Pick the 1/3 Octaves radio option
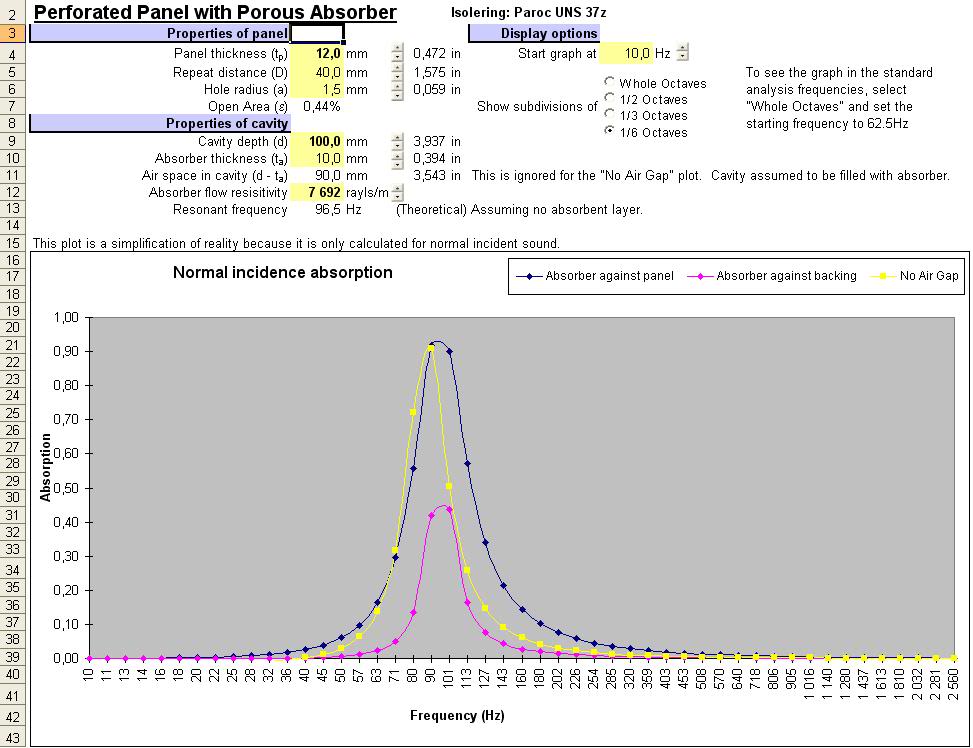The height and width of the screenshot is (748, 973). [x=609, y=114]
